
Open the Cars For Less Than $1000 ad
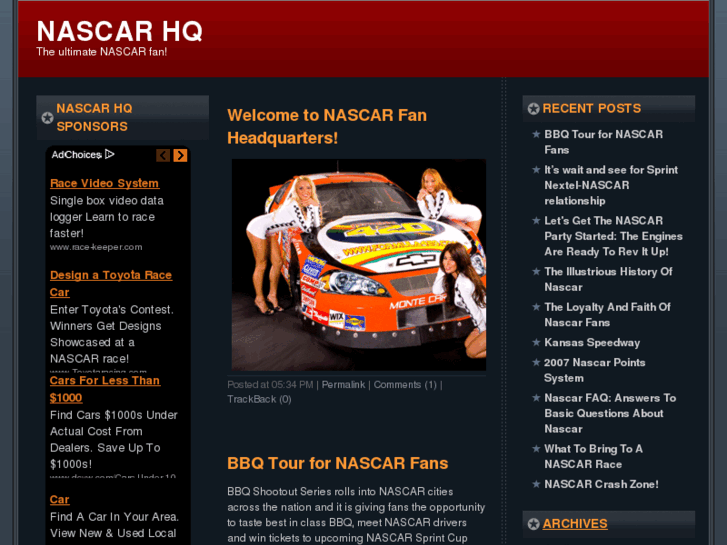[x=105, y=389]
